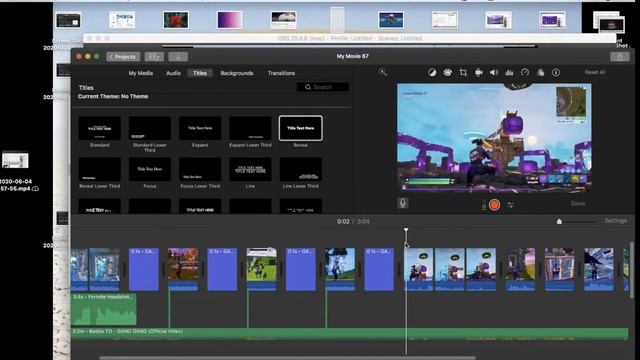This screenshot has width=640, height=360.
Task: Open the Color Balance tool
Action: point(432,73)
